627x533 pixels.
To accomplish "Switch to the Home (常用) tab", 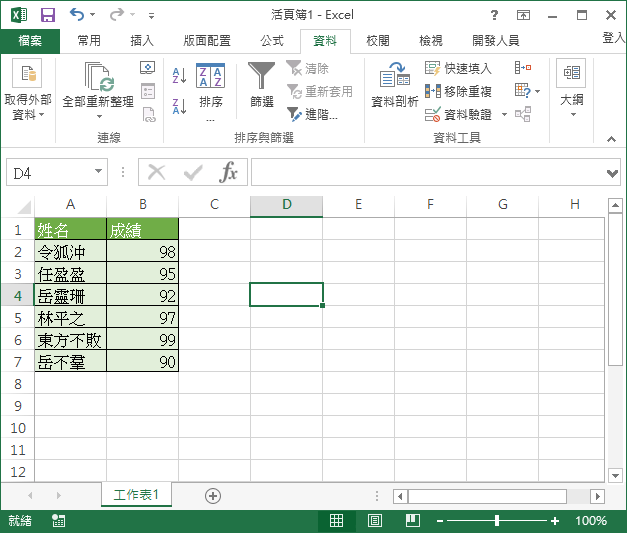I will [89, 41].
